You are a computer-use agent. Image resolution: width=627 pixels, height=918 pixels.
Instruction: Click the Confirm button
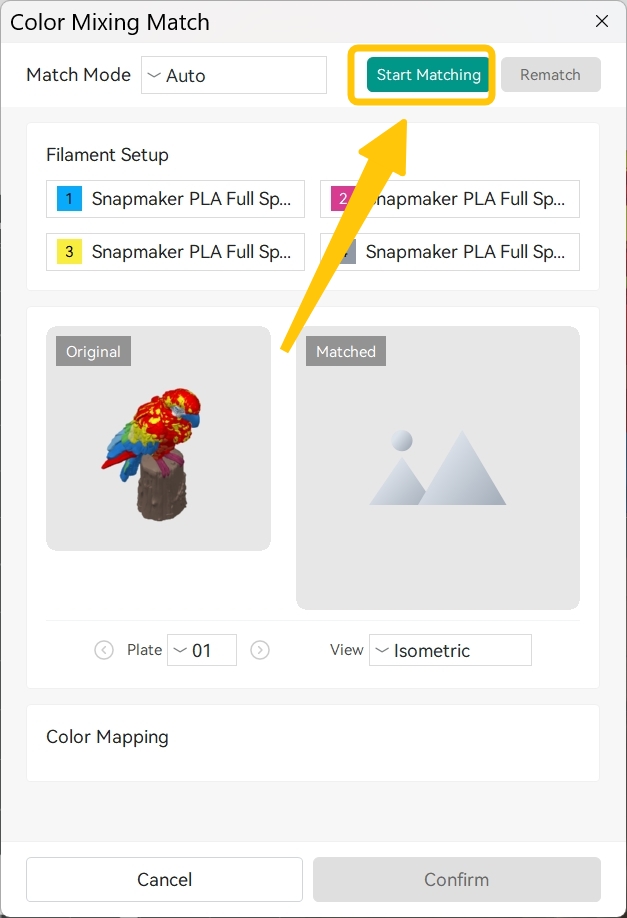457,879
